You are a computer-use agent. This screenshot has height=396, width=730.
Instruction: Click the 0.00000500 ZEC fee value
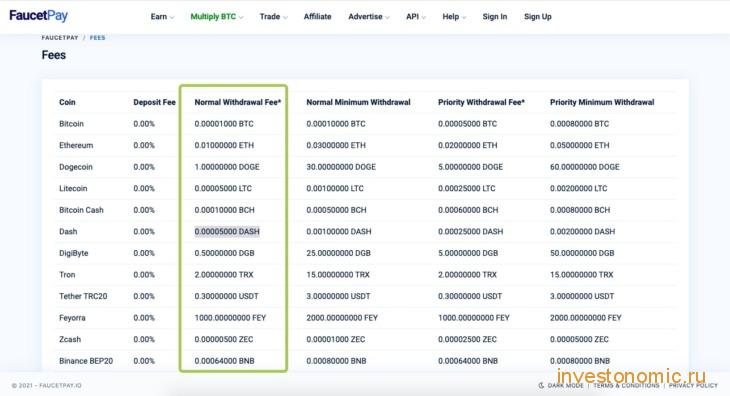(x=224, y=339)
